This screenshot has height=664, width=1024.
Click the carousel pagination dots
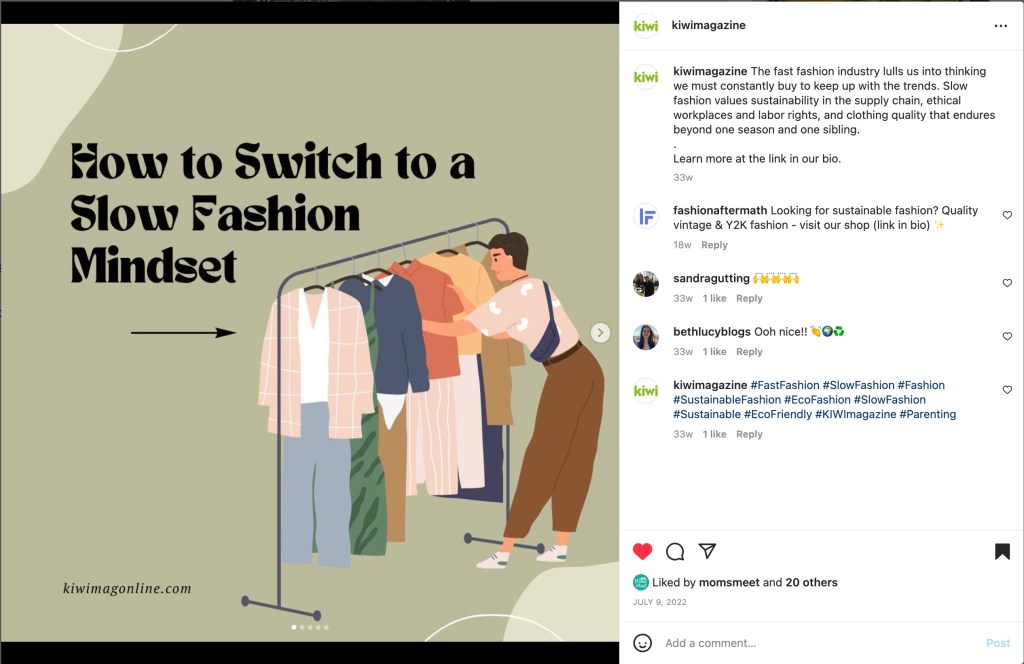pyautogui.click(x=310, y=627)
